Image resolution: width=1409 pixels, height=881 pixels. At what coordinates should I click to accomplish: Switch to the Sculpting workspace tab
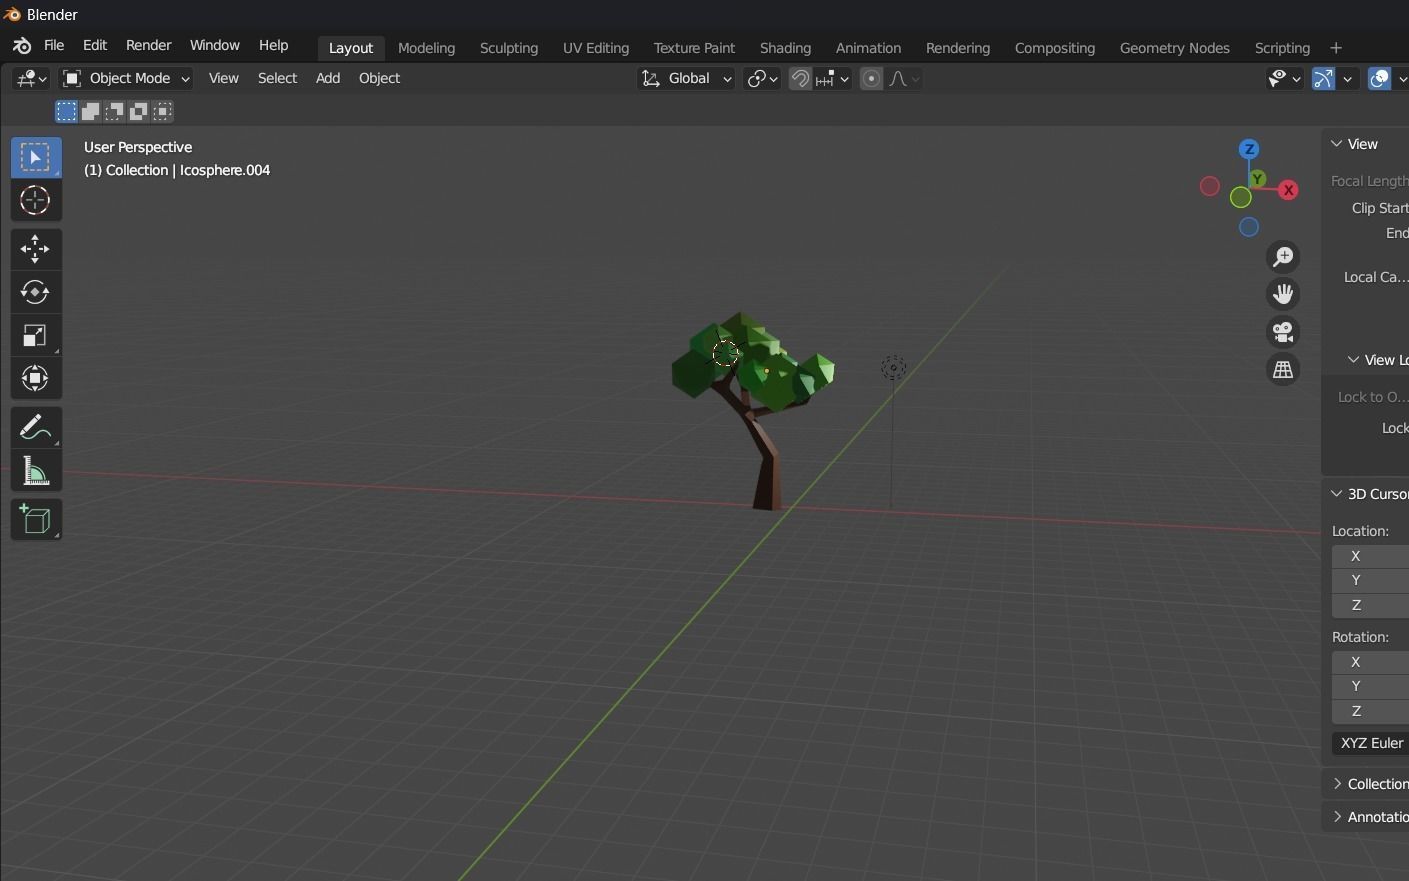click(x=508, y=48)
